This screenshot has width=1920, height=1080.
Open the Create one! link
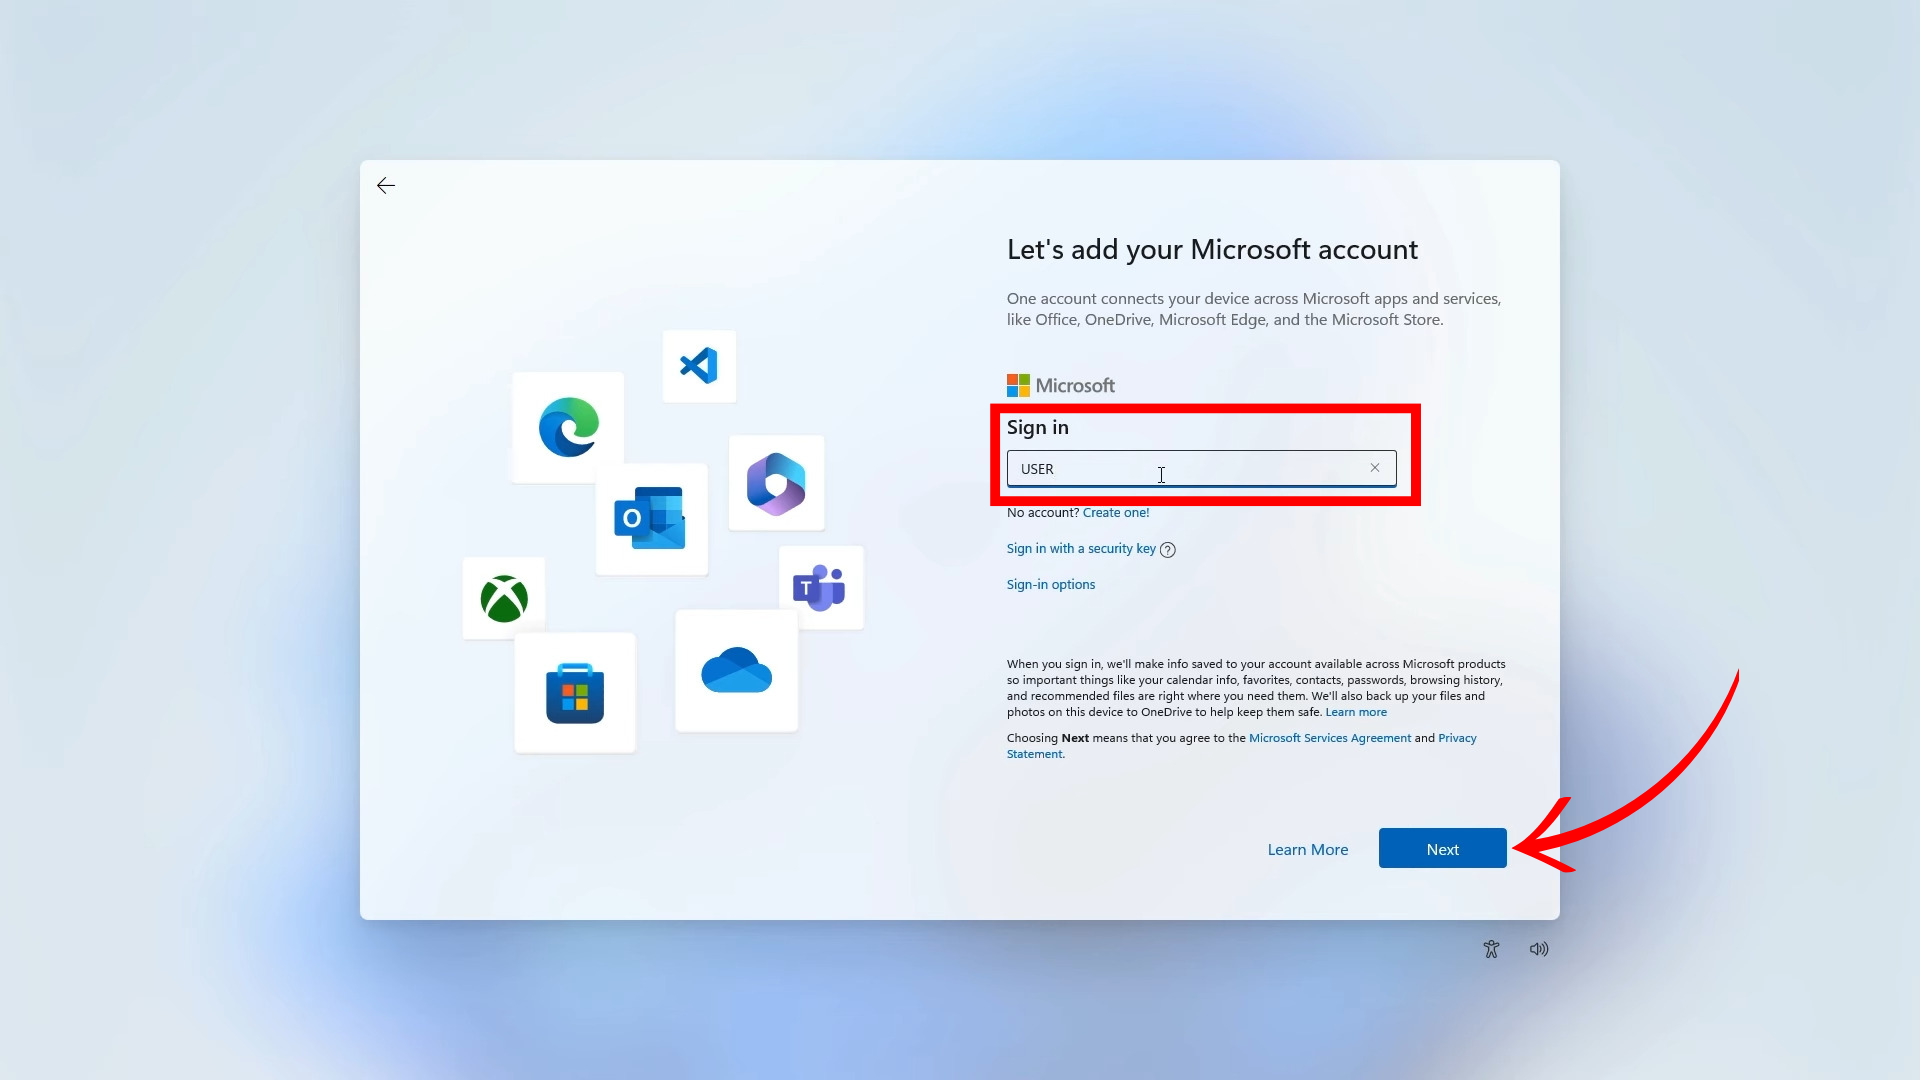pos(1116,513)
